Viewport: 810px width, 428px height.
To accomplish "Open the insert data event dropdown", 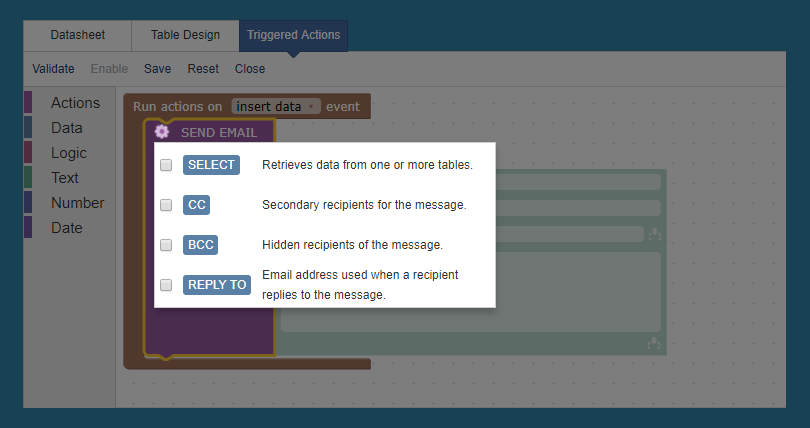I will 276,106.
